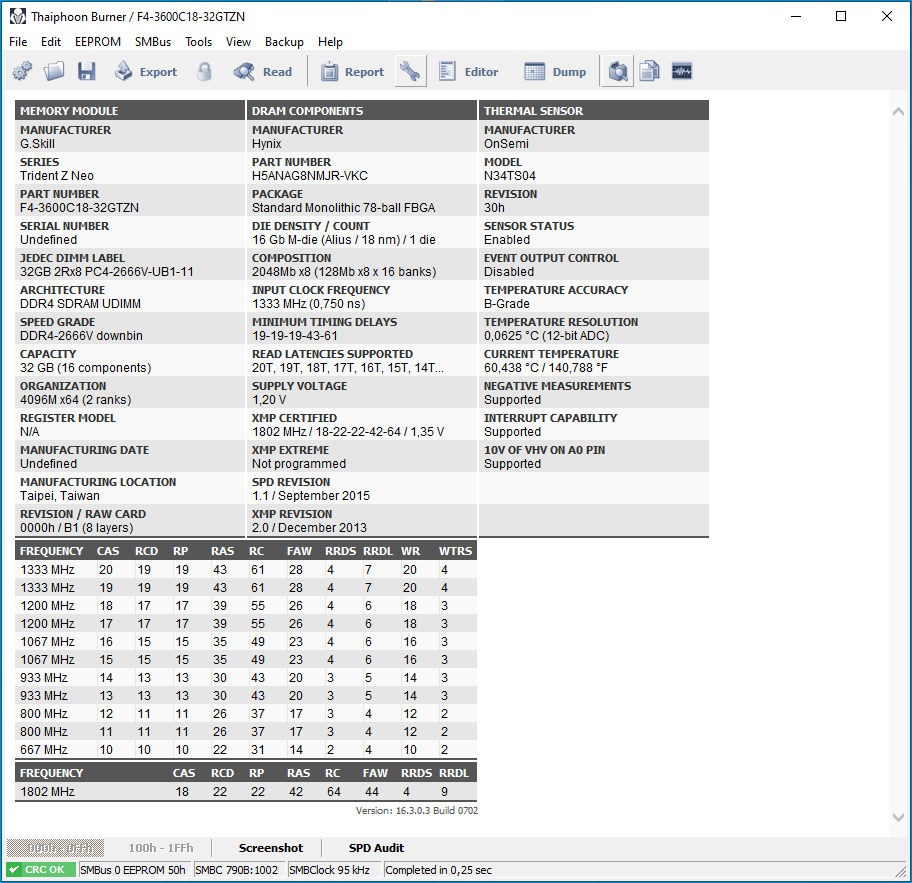Click the 16 Gb M-die density value
Screen dimensions: 912x883
(x=344, y=240)
